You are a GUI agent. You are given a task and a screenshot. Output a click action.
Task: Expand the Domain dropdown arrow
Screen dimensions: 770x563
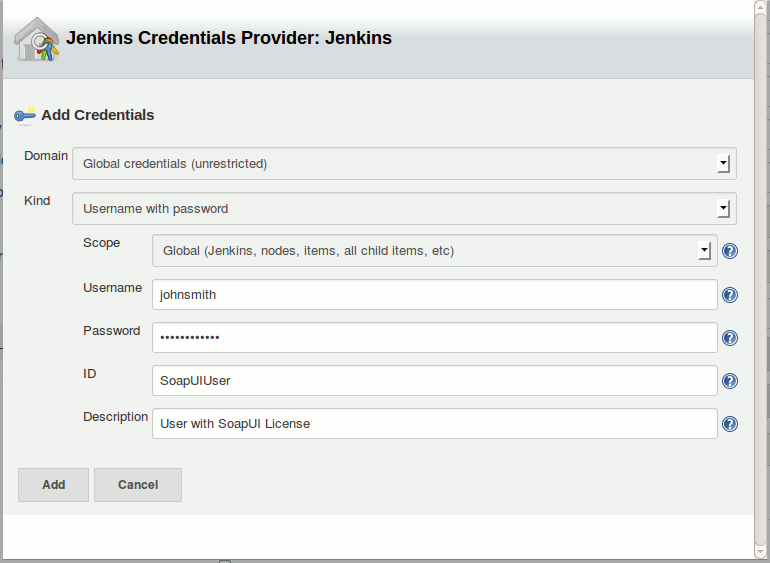pos(723,164)
